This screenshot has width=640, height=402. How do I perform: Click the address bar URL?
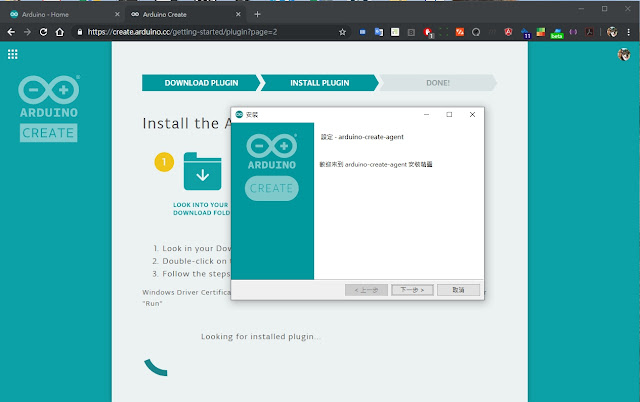pyautogui.click(x=182, y=32)
